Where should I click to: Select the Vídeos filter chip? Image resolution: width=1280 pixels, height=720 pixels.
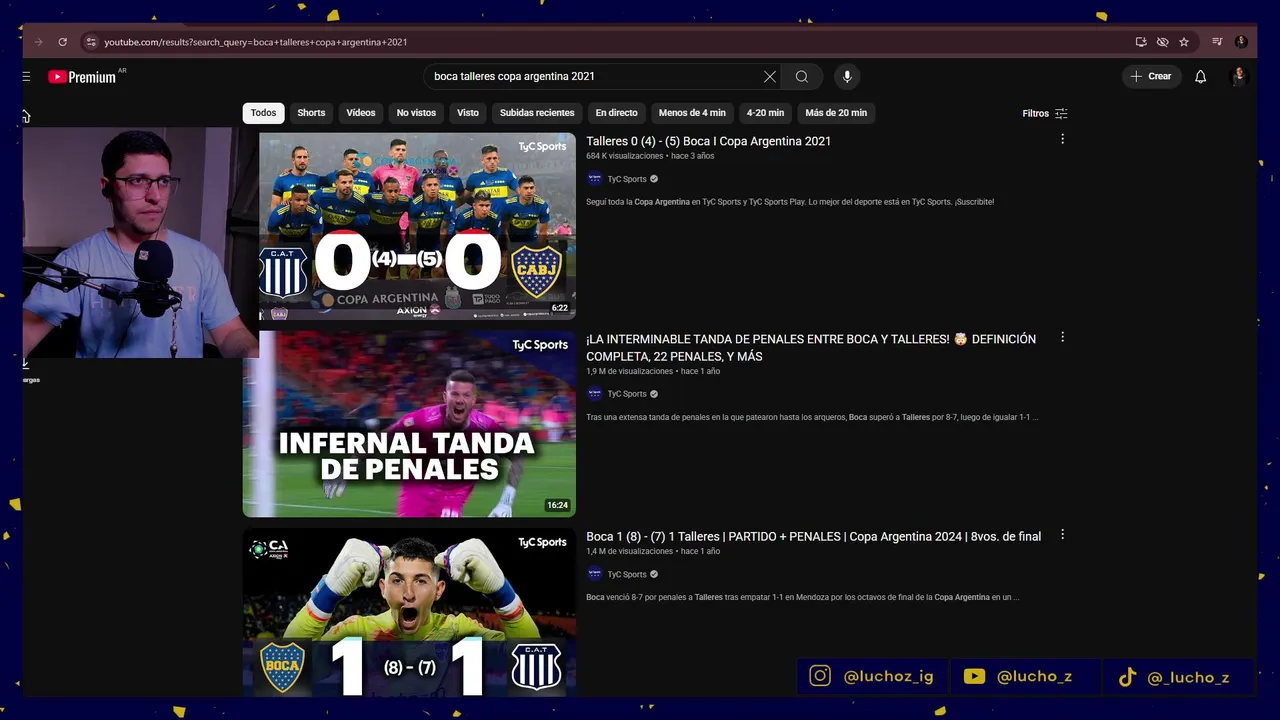(x=361, y=113)
